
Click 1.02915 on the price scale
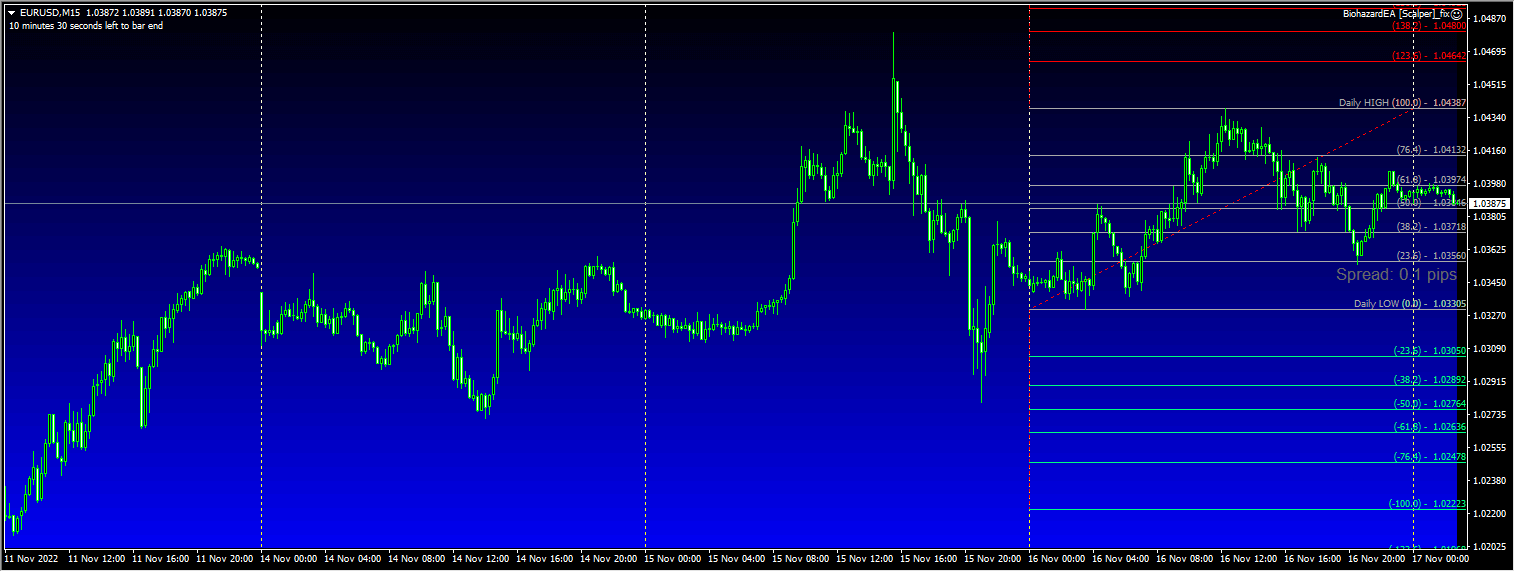tap(1491, 382)
